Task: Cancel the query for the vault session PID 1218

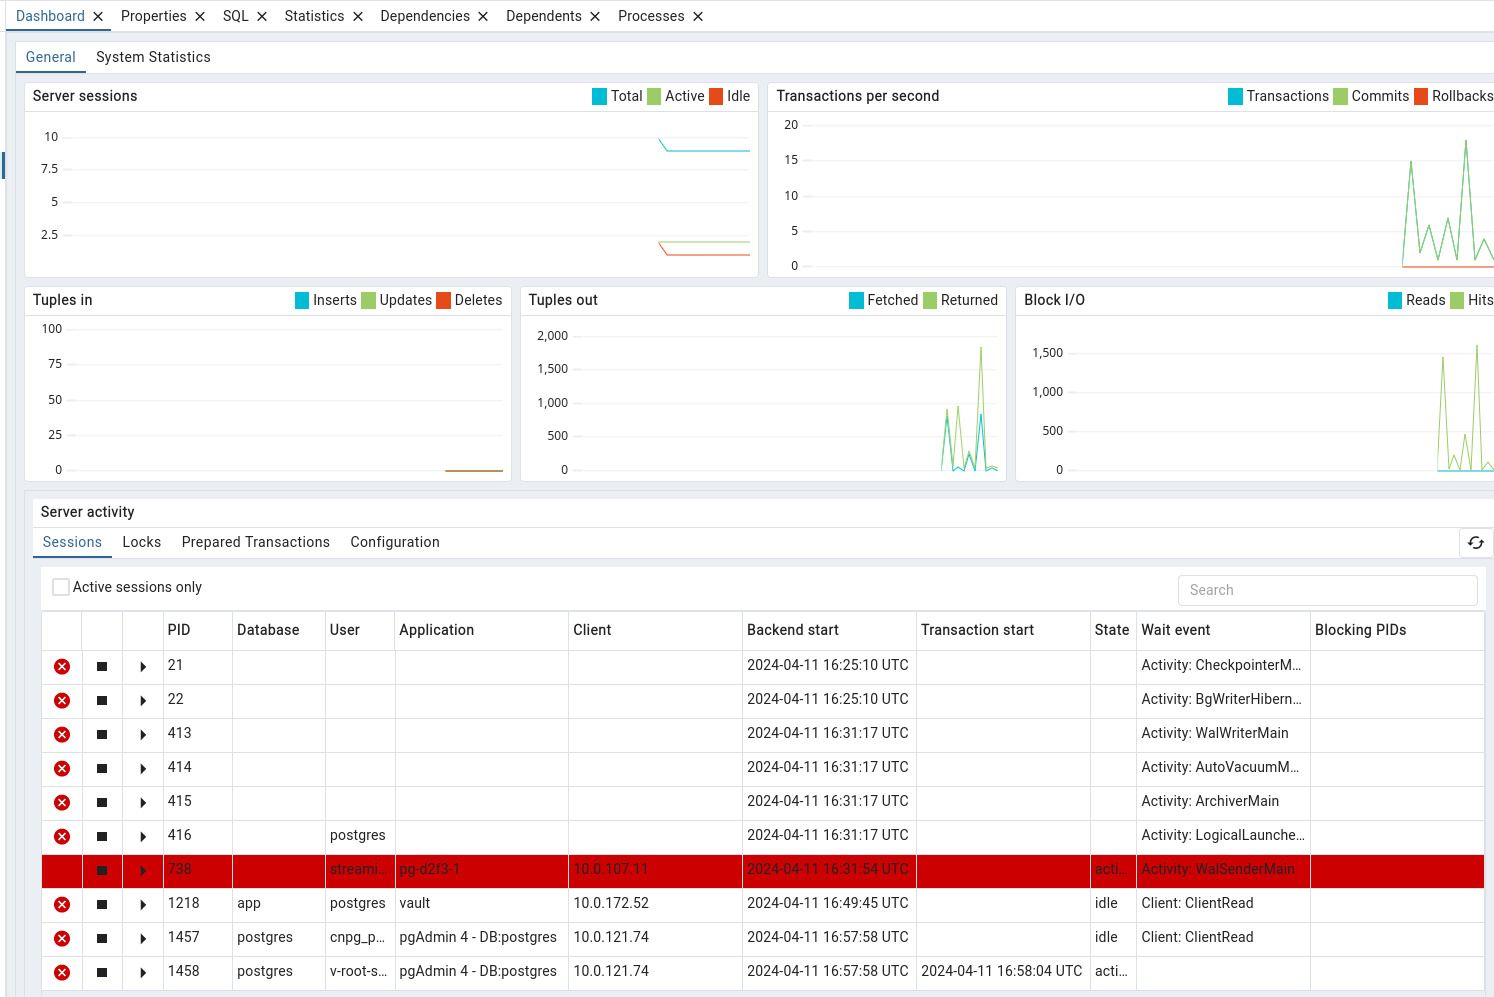Action: 62,904
